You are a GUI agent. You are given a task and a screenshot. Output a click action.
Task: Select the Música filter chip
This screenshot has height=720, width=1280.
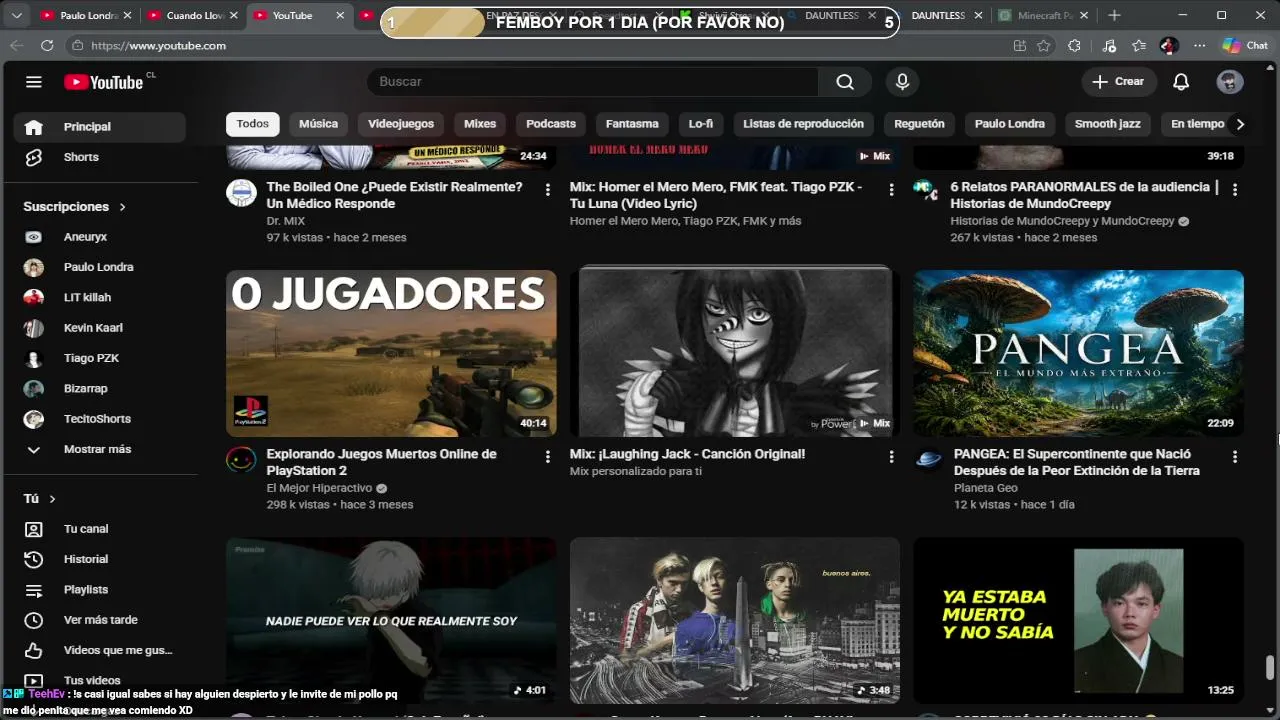[318, 124]
